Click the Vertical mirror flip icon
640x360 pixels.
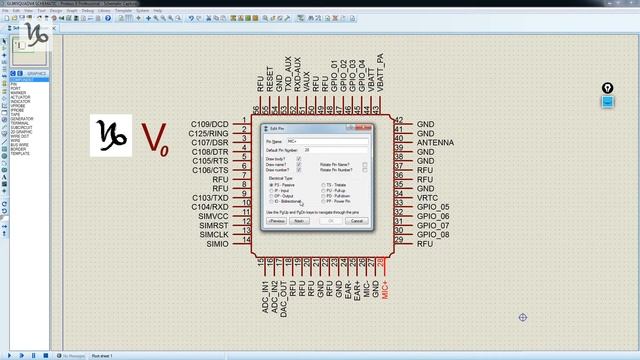point(4,233)
